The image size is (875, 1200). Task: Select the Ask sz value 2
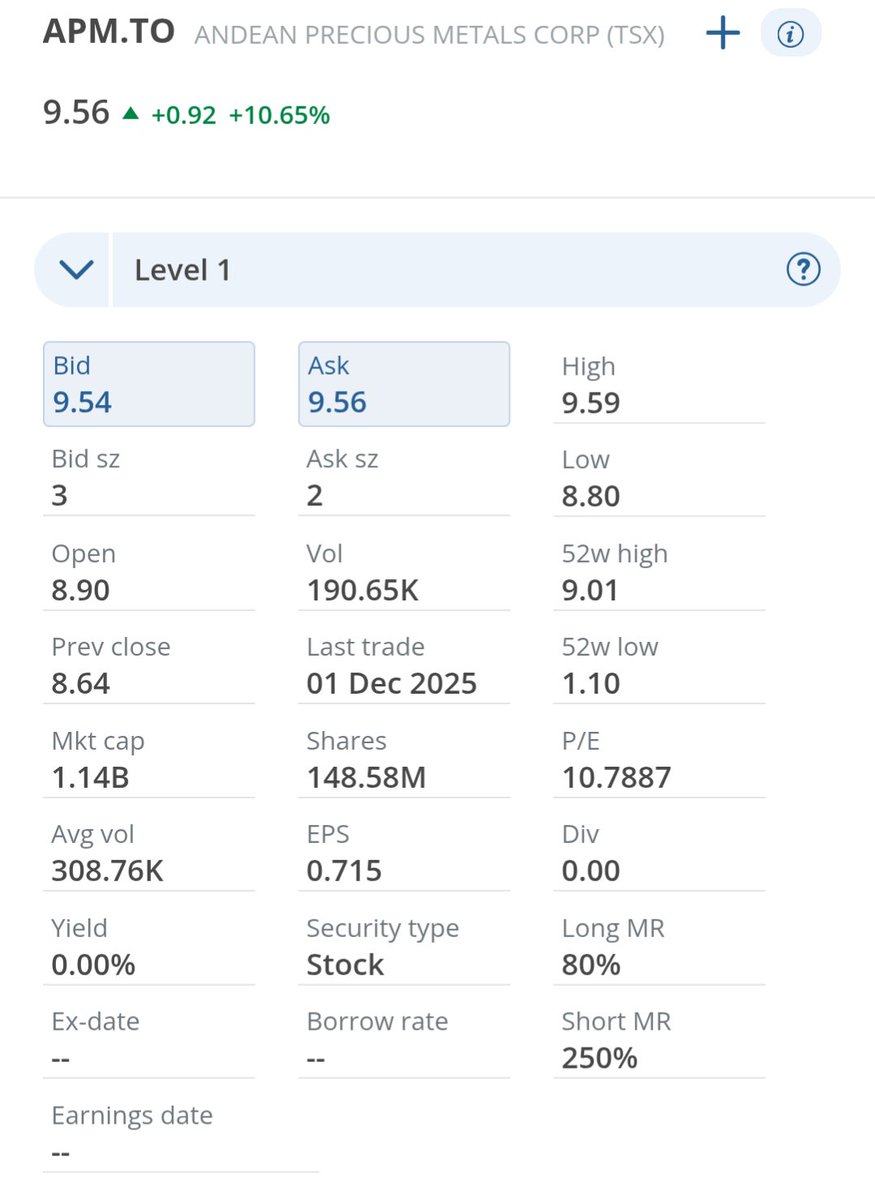(315, 497)
